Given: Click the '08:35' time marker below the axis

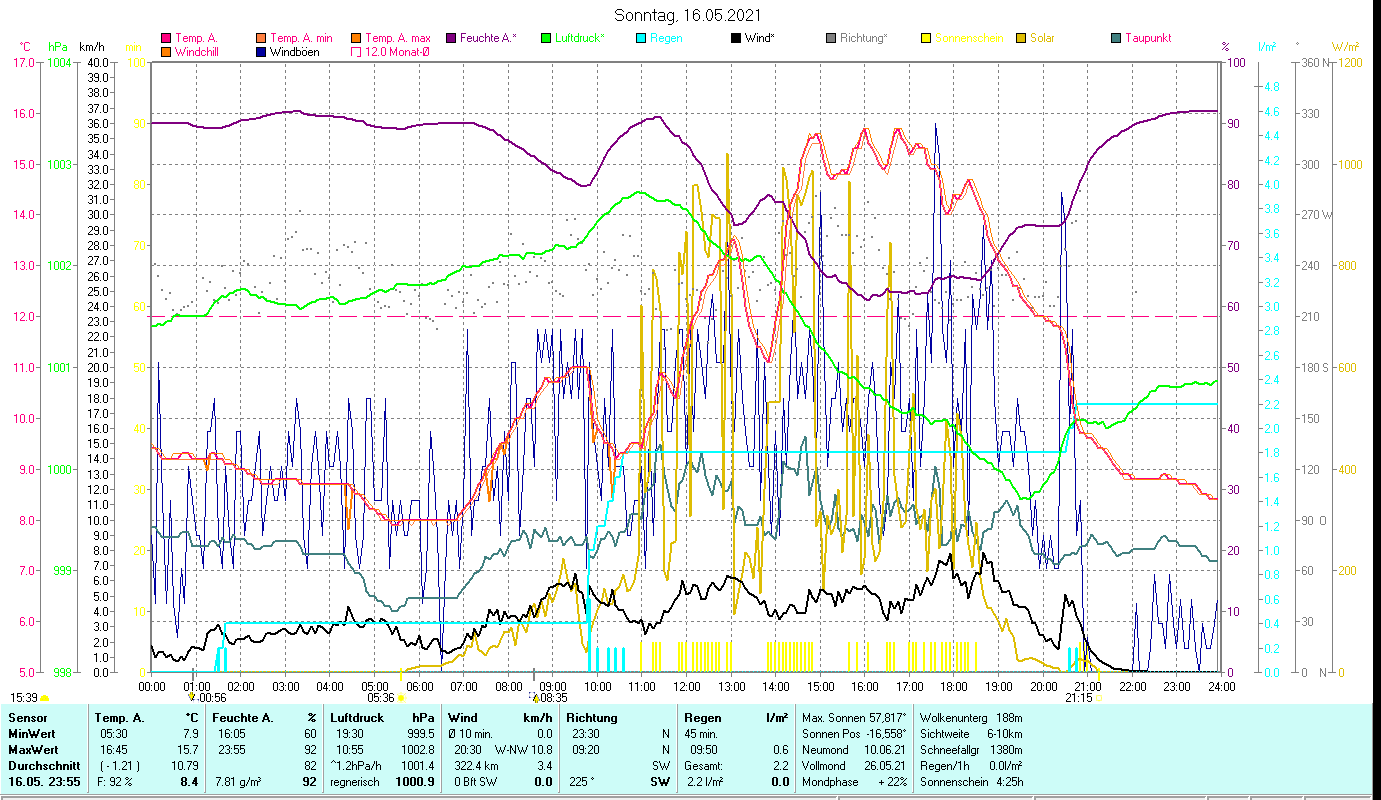Looking at the screenshot, I should click(x=554, y=697).
